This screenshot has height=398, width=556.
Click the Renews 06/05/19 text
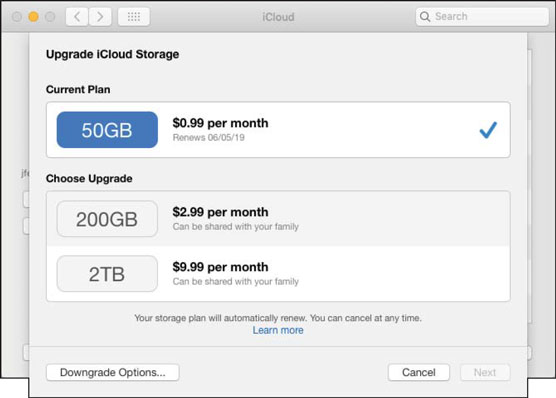(208, 138)
